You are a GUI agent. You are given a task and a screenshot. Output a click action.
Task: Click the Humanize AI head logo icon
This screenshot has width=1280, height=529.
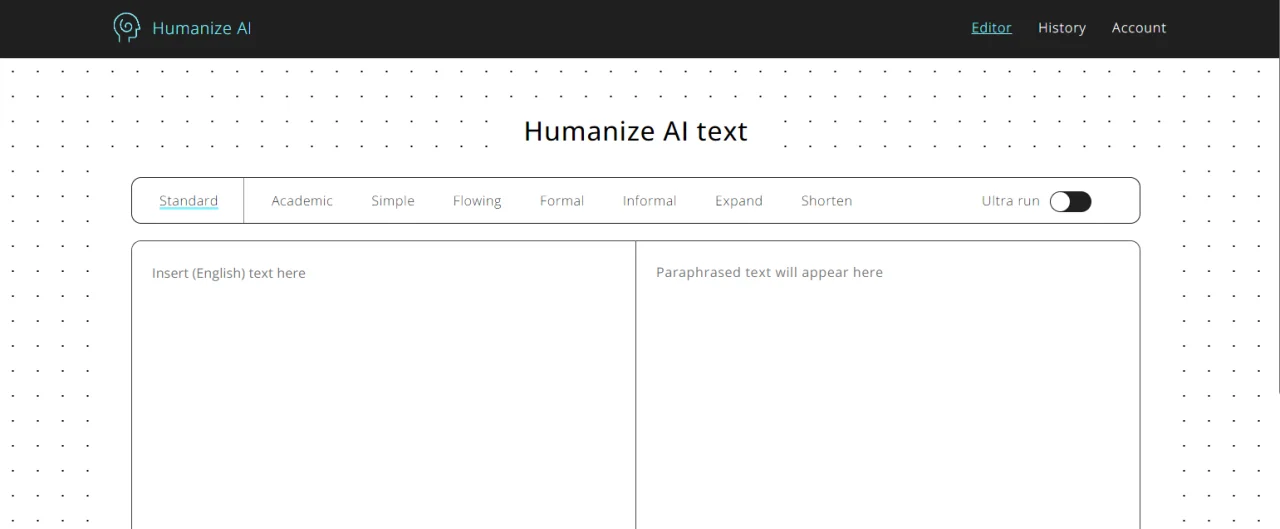click(x=126, y=27)
